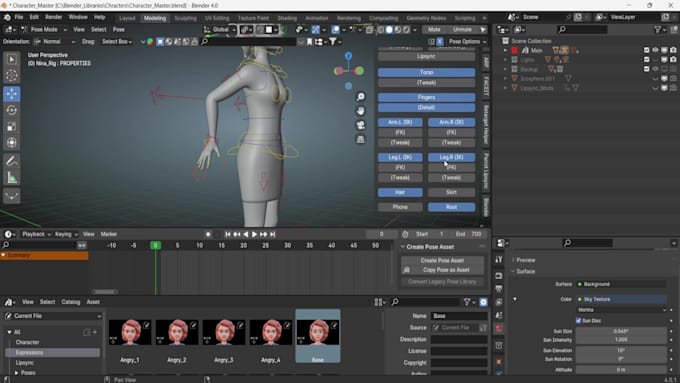The image size is (680, 383).
Task: Open the Render menu
Action: point(54,17)
